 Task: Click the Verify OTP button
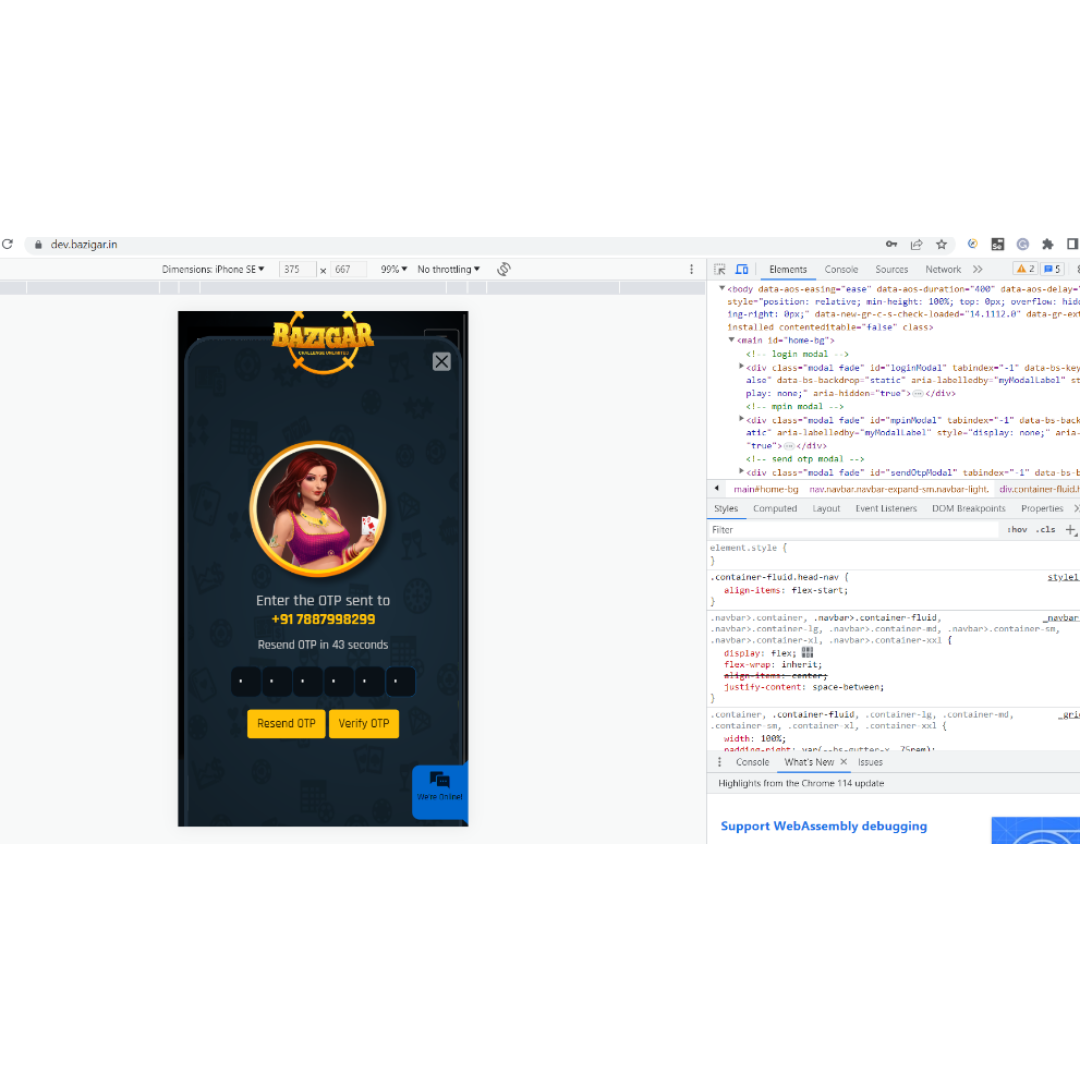coord(364,724)
